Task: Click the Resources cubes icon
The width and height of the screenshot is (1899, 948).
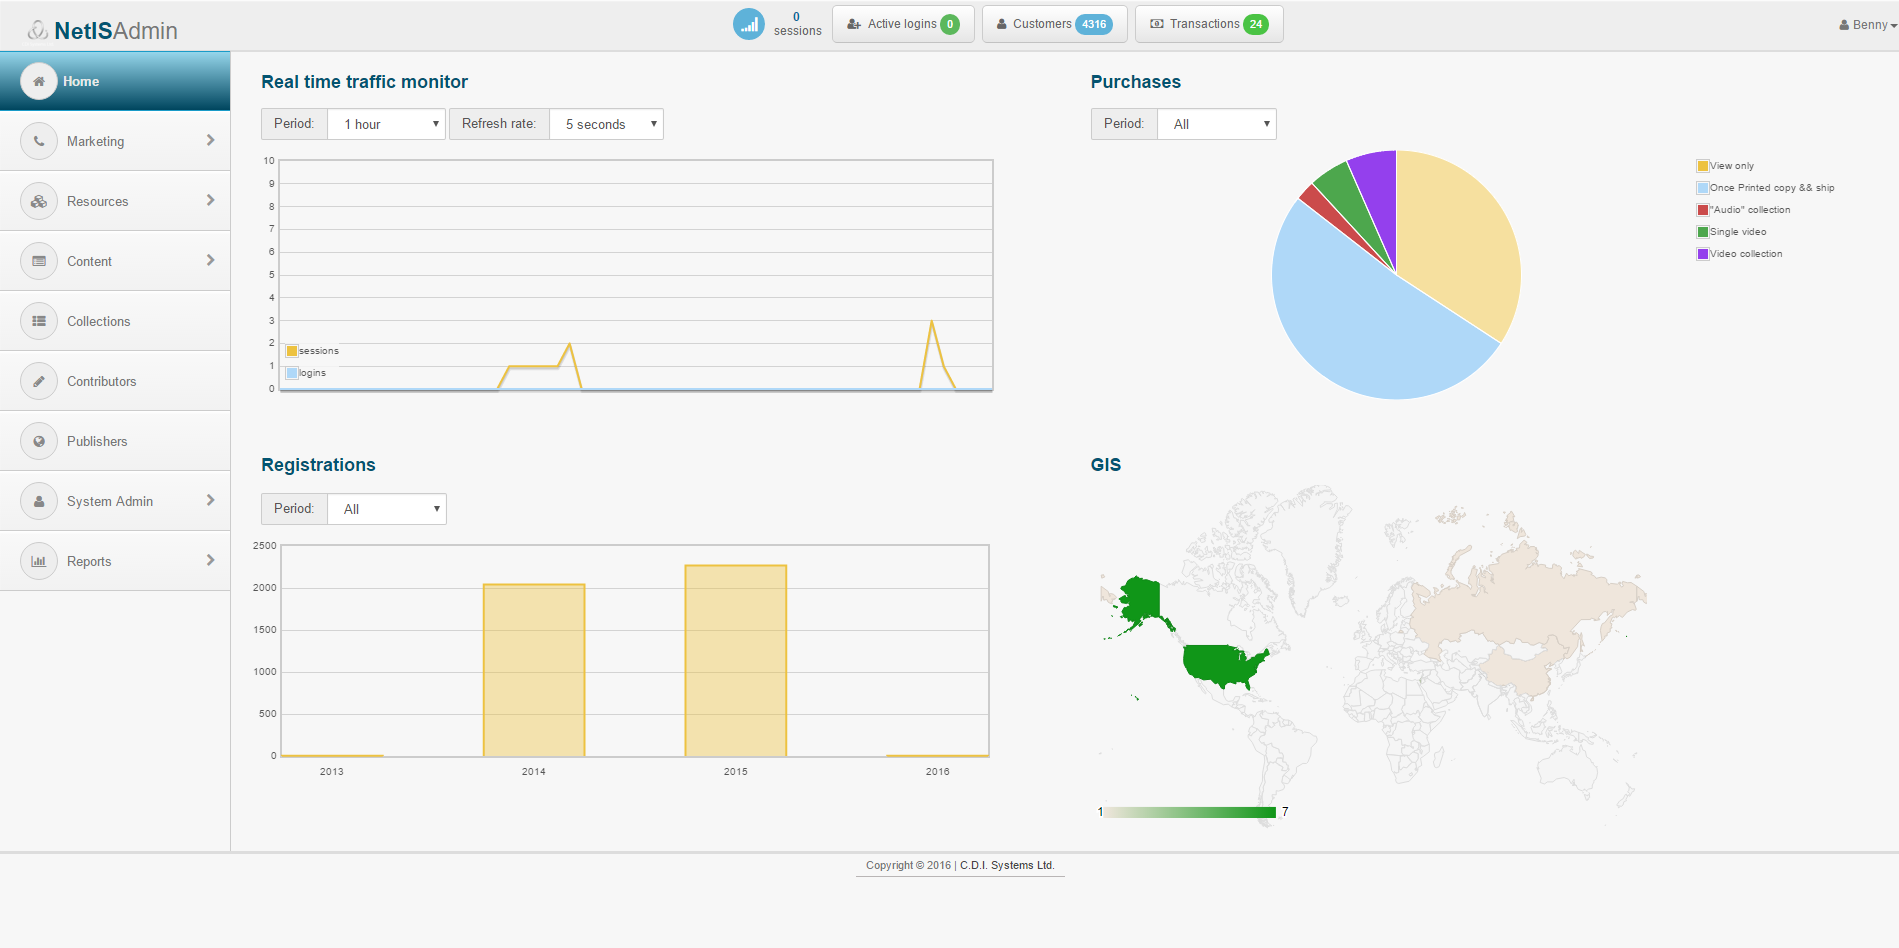Action: click(x=39, y=201)
